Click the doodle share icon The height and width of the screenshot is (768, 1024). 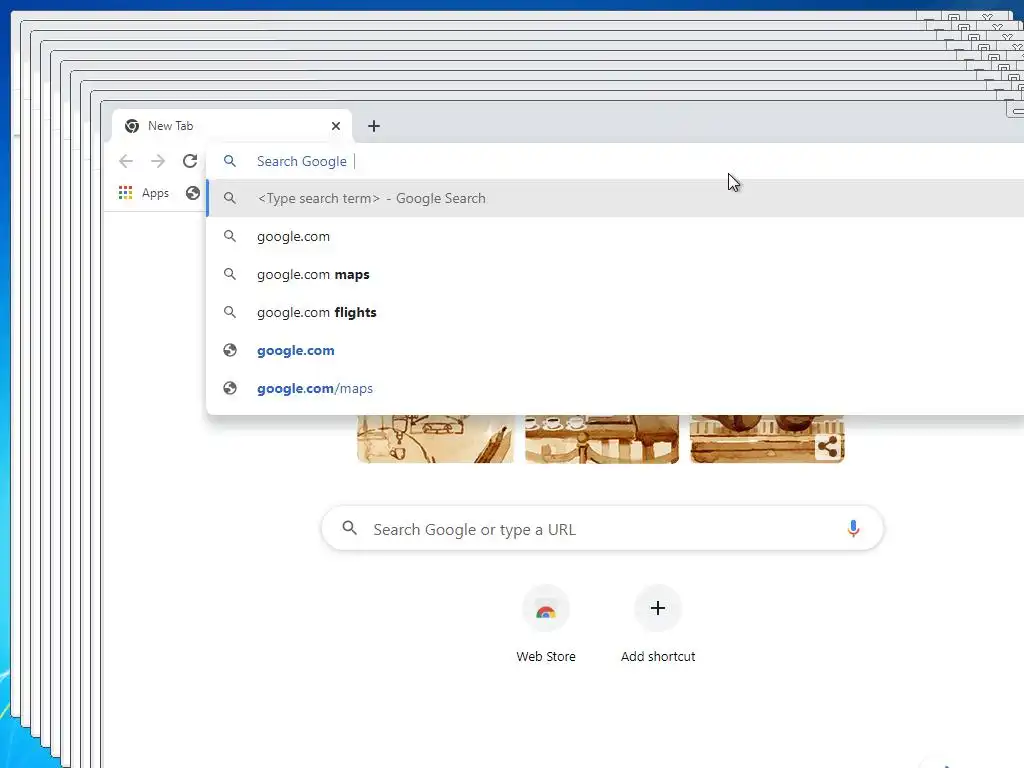tap(827, 447)
